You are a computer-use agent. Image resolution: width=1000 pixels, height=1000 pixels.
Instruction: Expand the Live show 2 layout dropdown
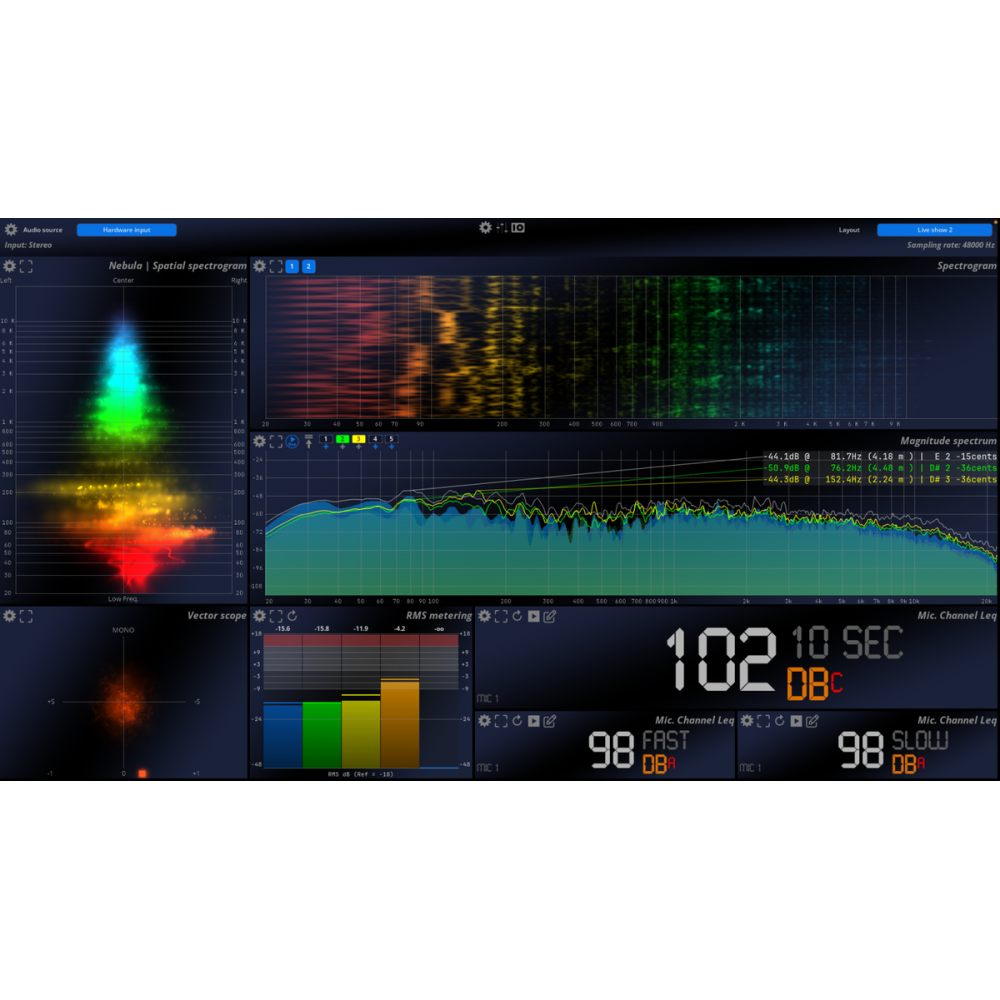[x=934, y=230]
